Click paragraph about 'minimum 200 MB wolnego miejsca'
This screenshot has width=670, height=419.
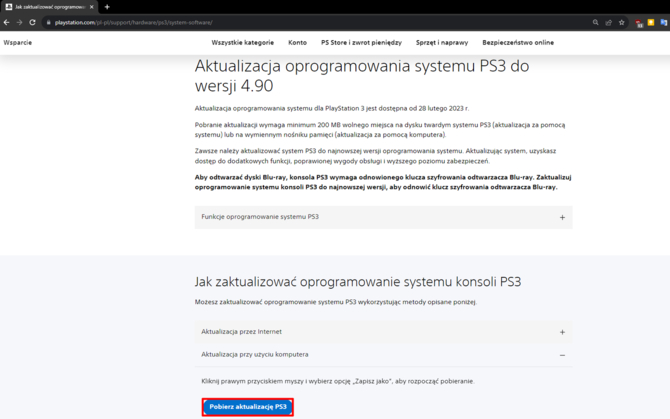tap(380, 130)
